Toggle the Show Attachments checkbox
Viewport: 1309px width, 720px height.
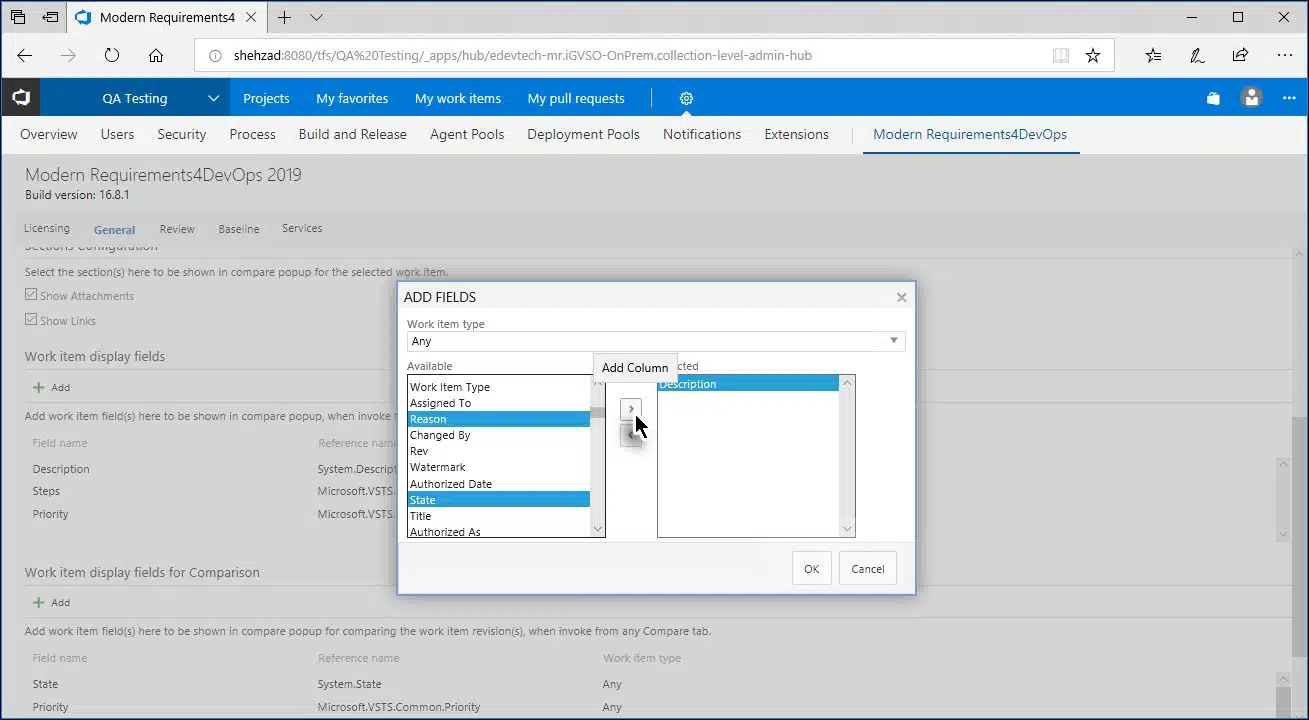(32, 296)
